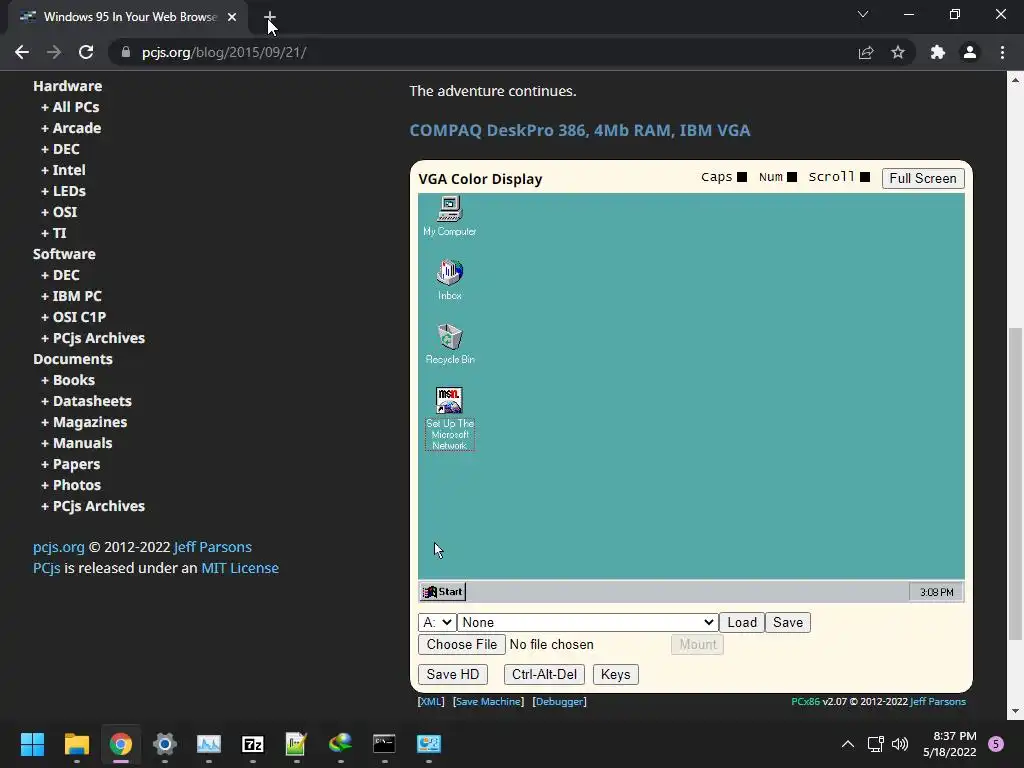Expand LEDs in the sidebar

[x=63, y=191]
